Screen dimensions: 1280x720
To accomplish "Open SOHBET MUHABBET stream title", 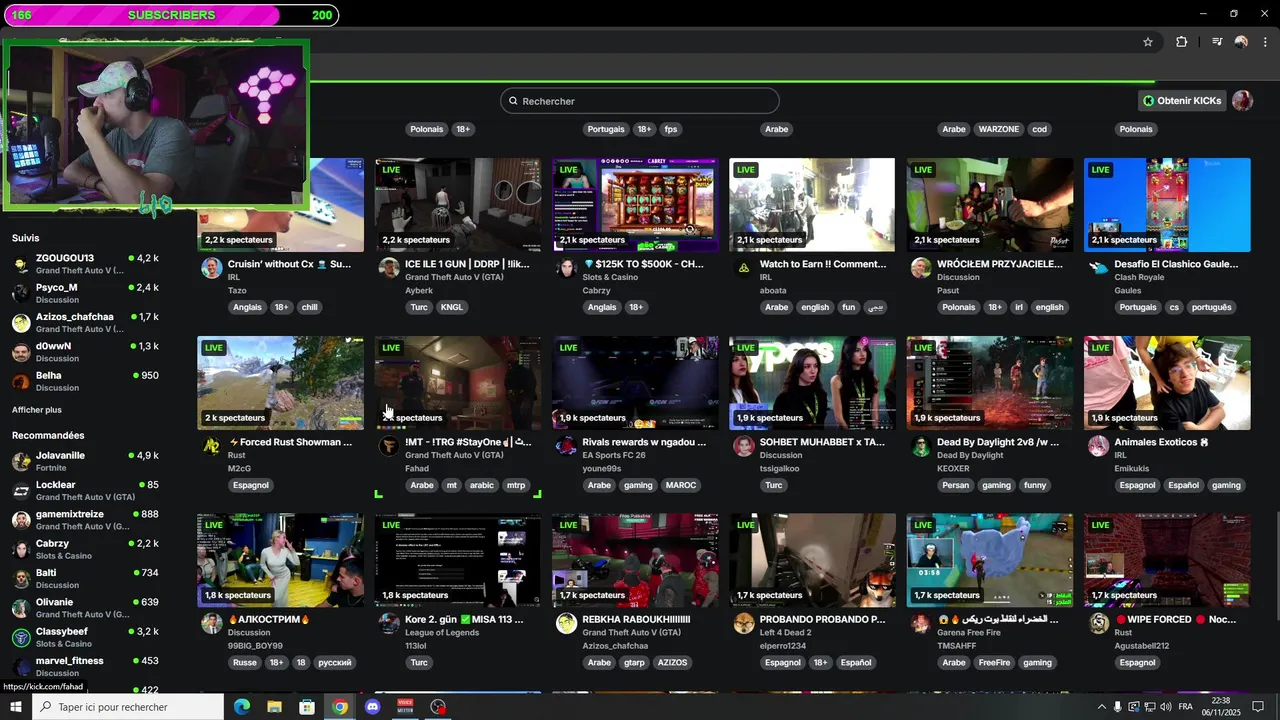I will [822, 442].
